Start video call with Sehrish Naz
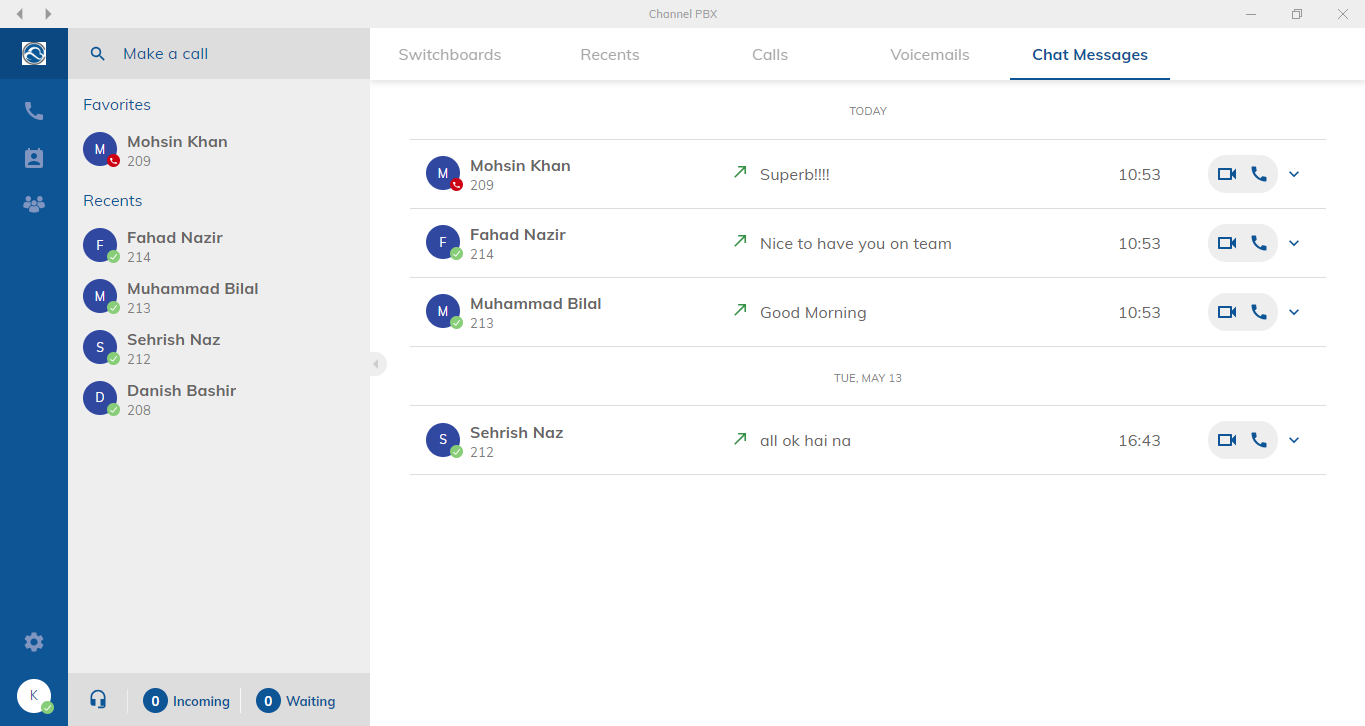1365x726 pixels. pyautogui.click(x=1227, y=440)
